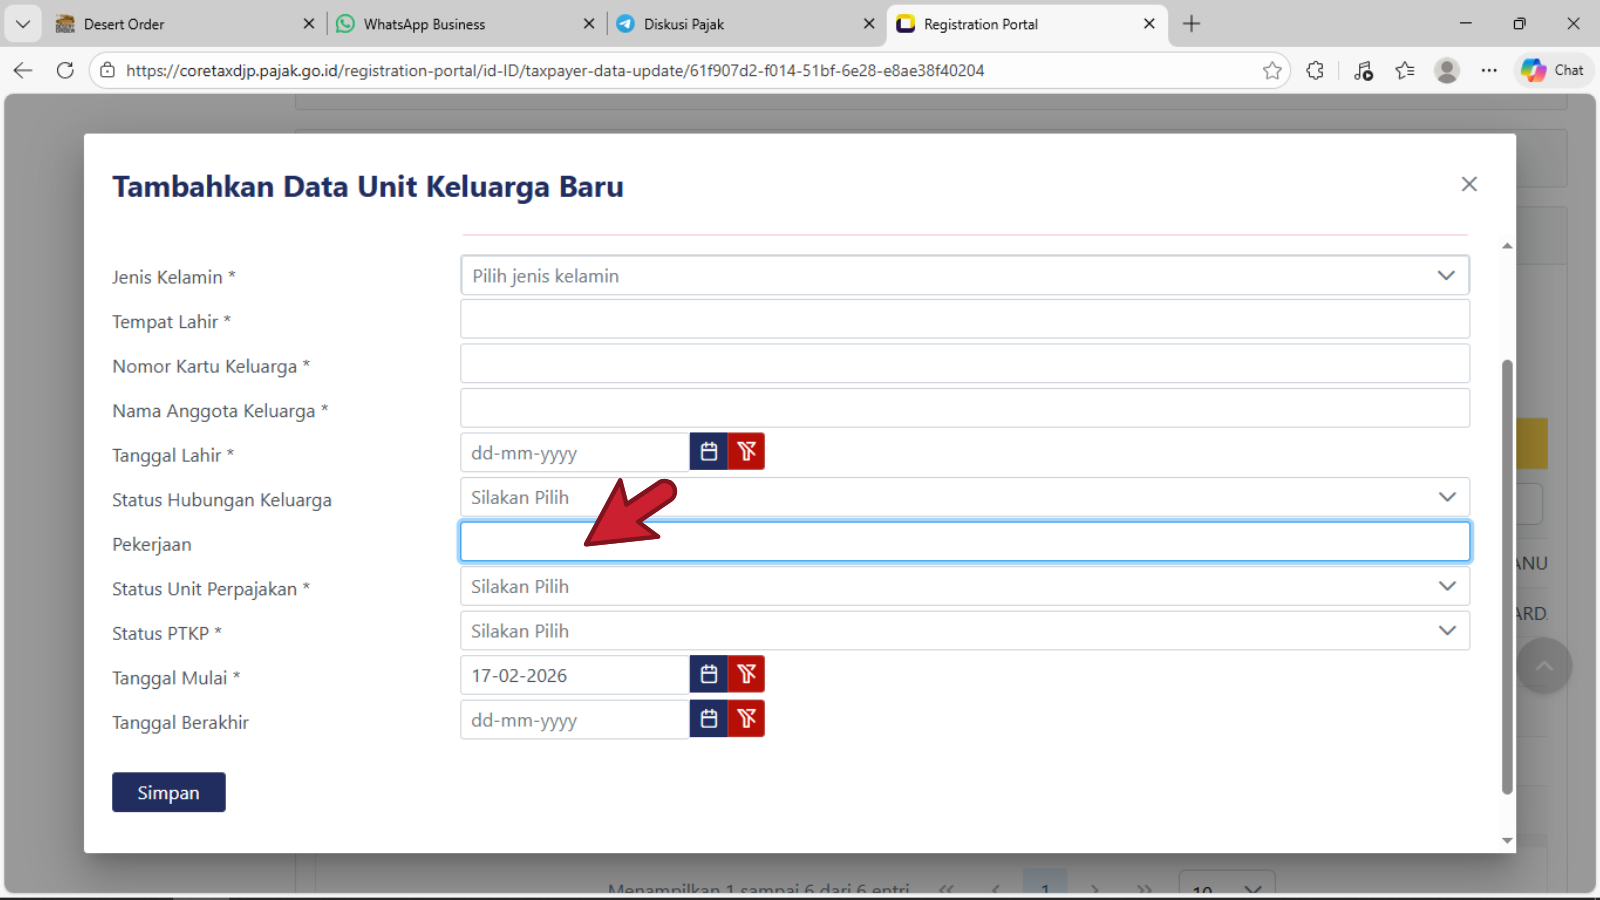Screen dimensions: 1600x900
Task: Open calendar picker for Tanggal Berakhir
Action: [x=709, y=719]
